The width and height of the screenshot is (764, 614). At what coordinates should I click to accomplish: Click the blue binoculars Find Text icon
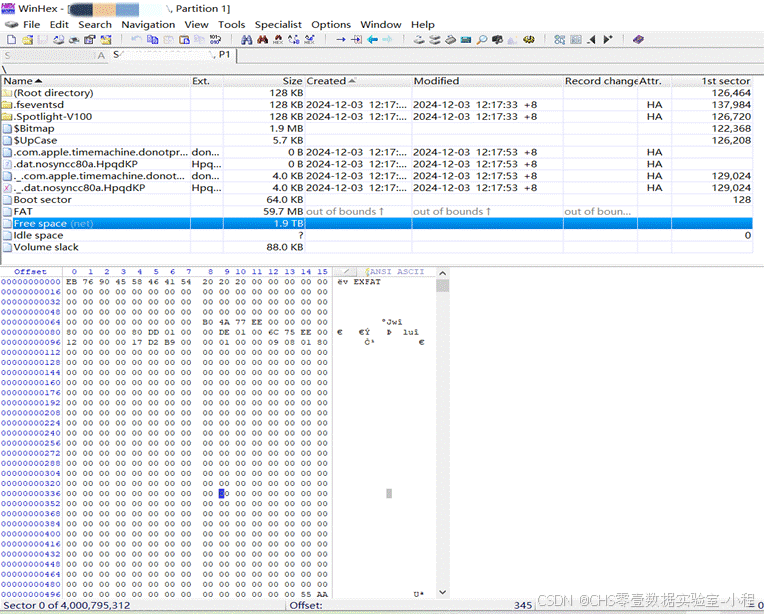[x=247, y=40]
